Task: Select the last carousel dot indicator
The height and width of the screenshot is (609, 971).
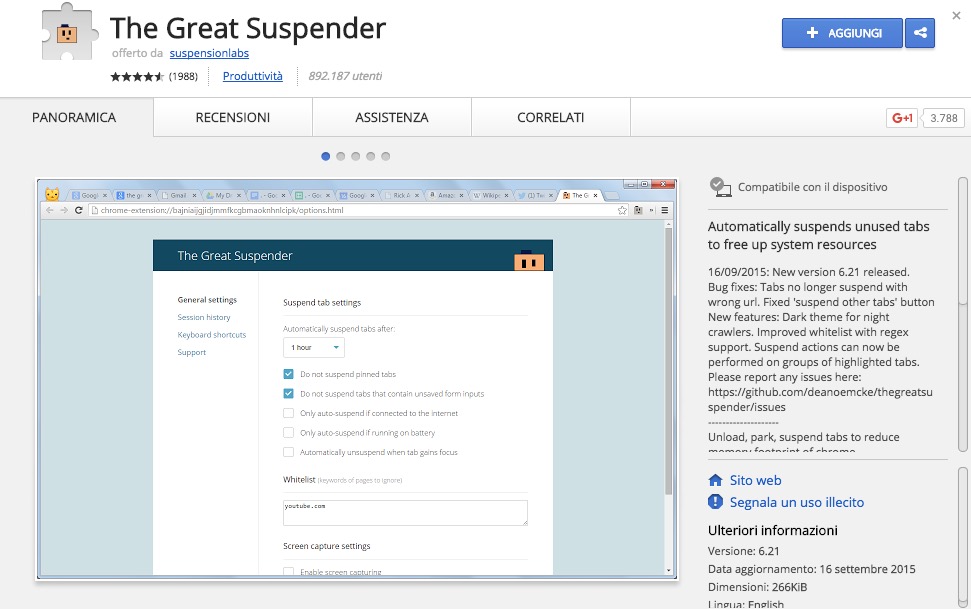Action: click(386, 156)
